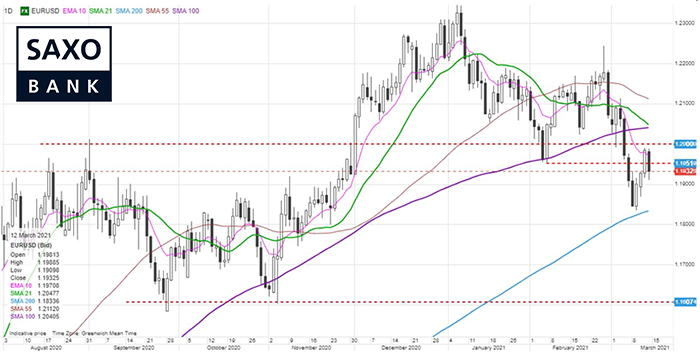Click the Saxo Bank logo
The height and width of the screenshot is (360, 700).
(64, 63)
